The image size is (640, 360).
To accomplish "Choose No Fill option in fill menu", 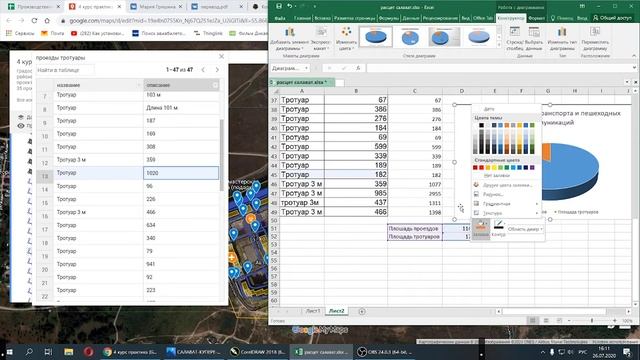I will click(497, 175).
